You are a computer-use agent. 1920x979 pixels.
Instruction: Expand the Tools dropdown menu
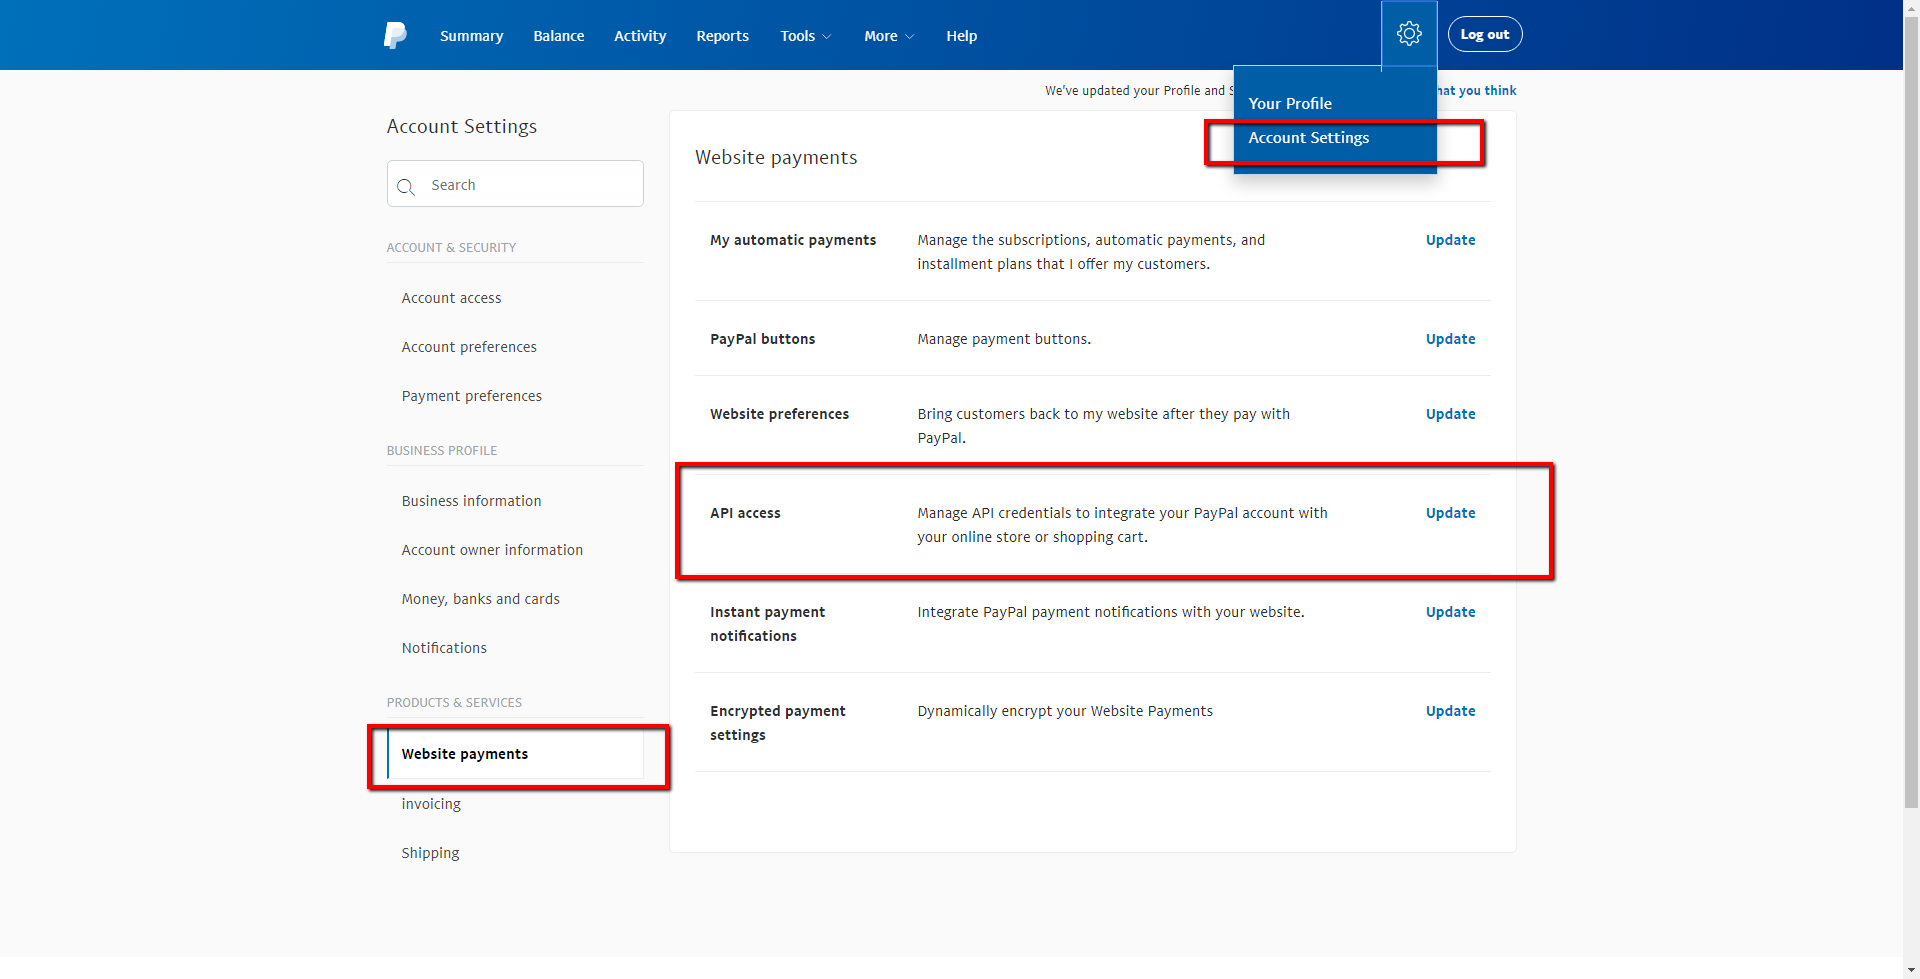click(805, 36)
